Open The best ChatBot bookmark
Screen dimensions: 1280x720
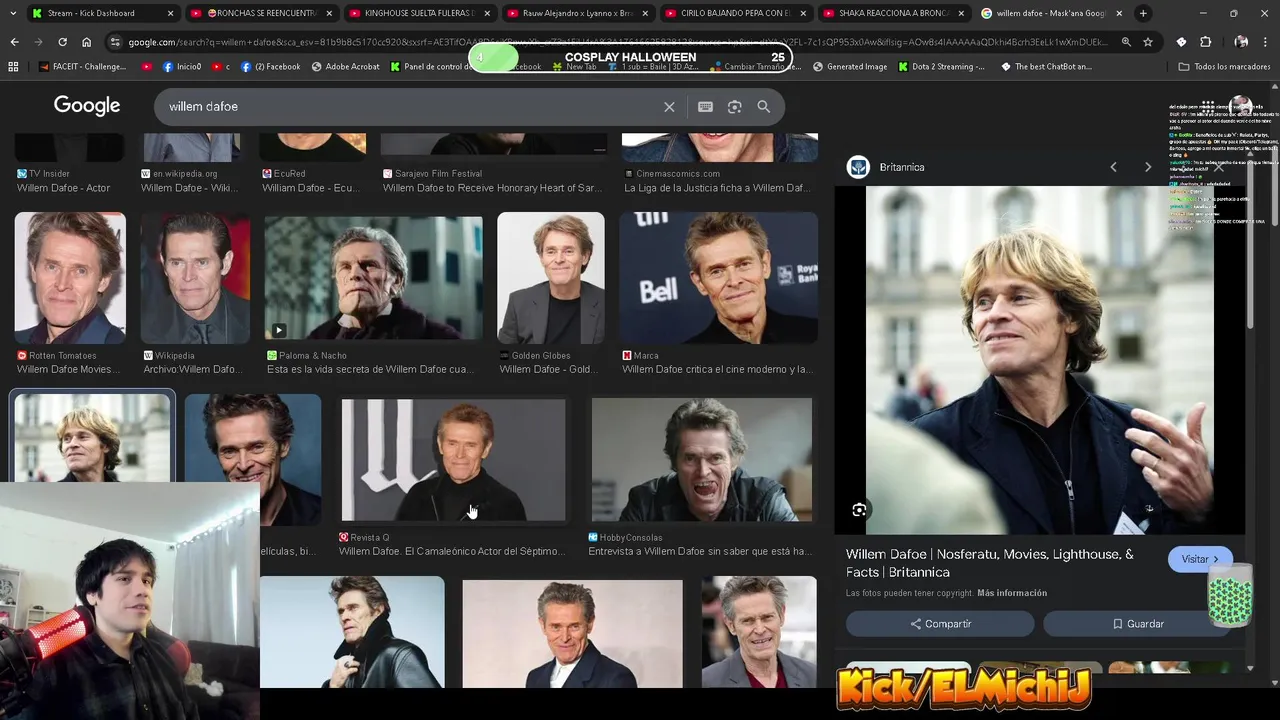(1046, 67)
